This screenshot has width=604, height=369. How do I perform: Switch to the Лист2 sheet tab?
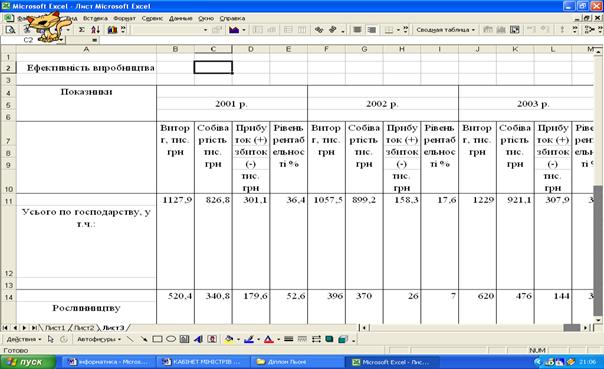tap(84, 328)
